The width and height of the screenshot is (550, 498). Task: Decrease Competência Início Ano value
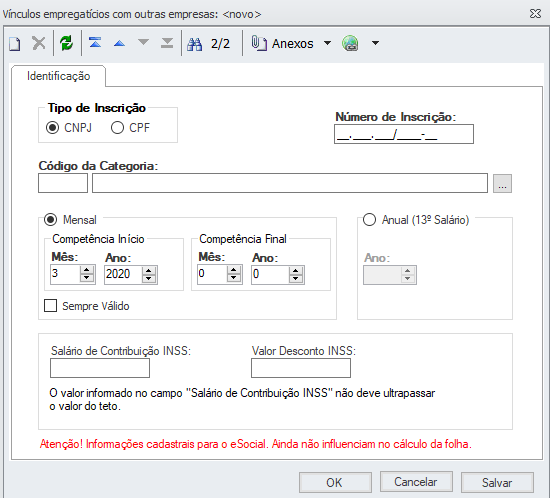click(x=149, y=278)
